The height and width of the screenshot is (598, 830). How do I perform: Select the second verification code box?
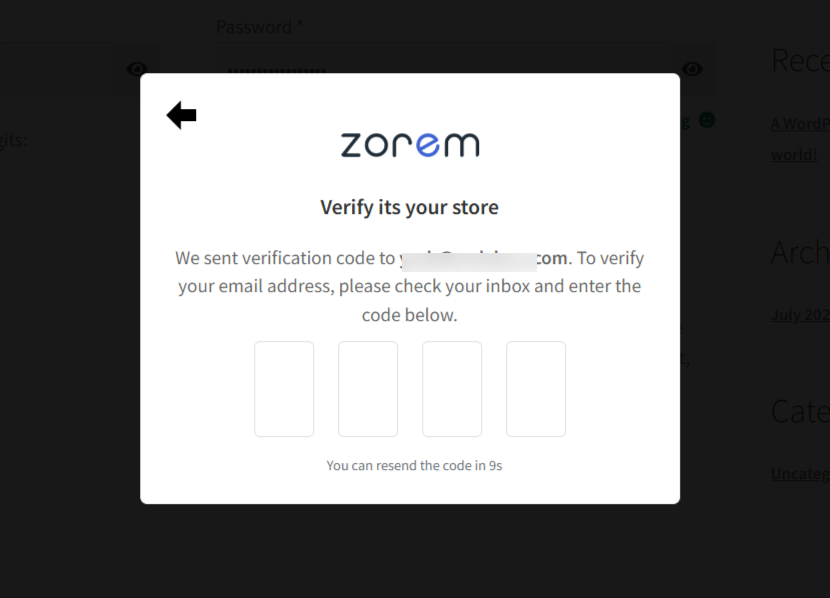click(368, 389)
